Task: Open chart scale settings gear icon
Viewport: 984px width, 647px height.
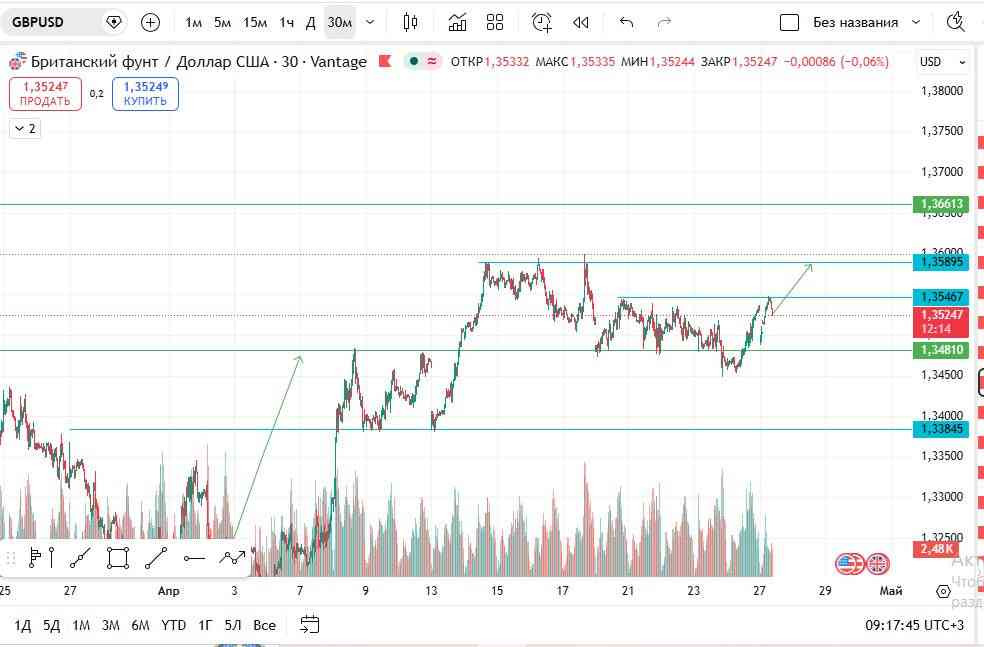Action: tap(943, 591)
